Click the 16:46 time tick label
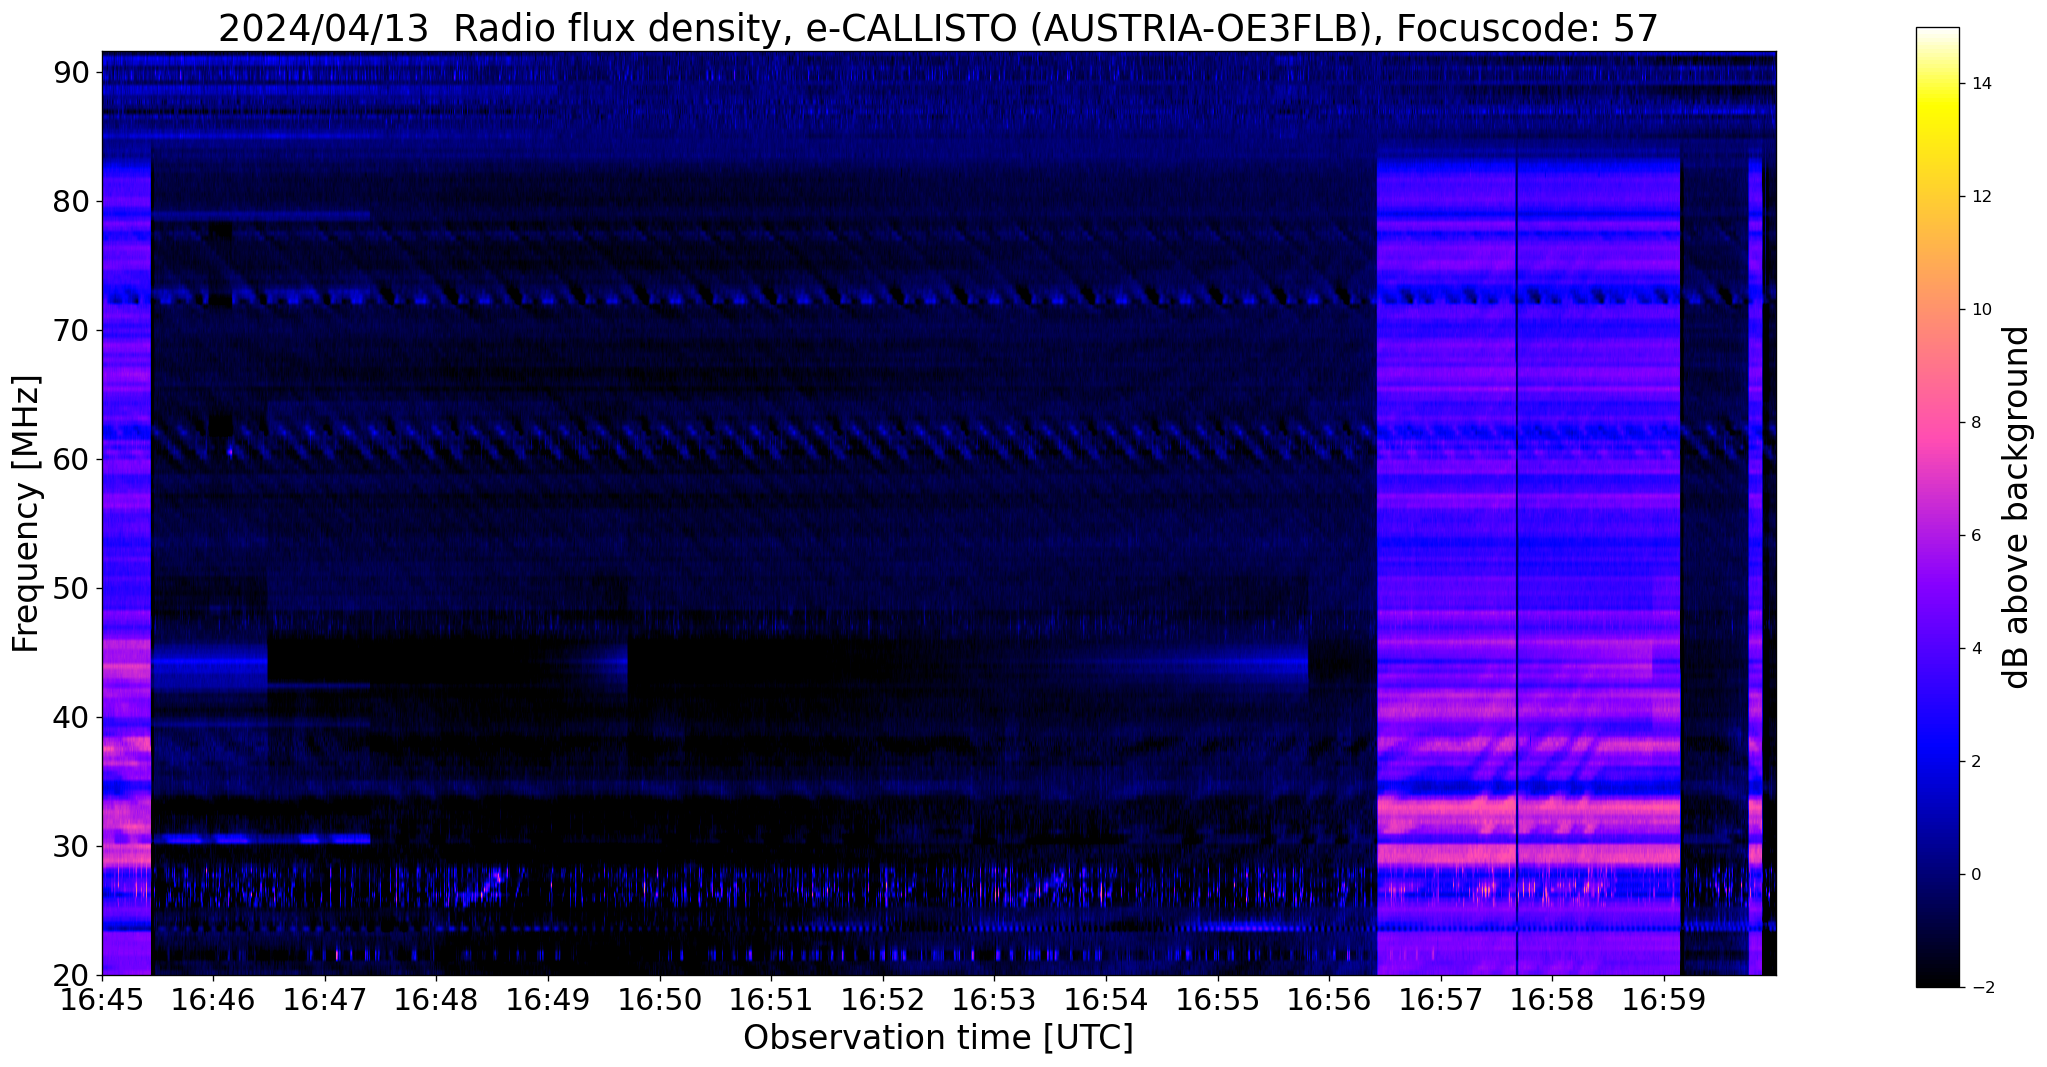The height and width of the screenshot is (1067, 2047). [213, 1001]
